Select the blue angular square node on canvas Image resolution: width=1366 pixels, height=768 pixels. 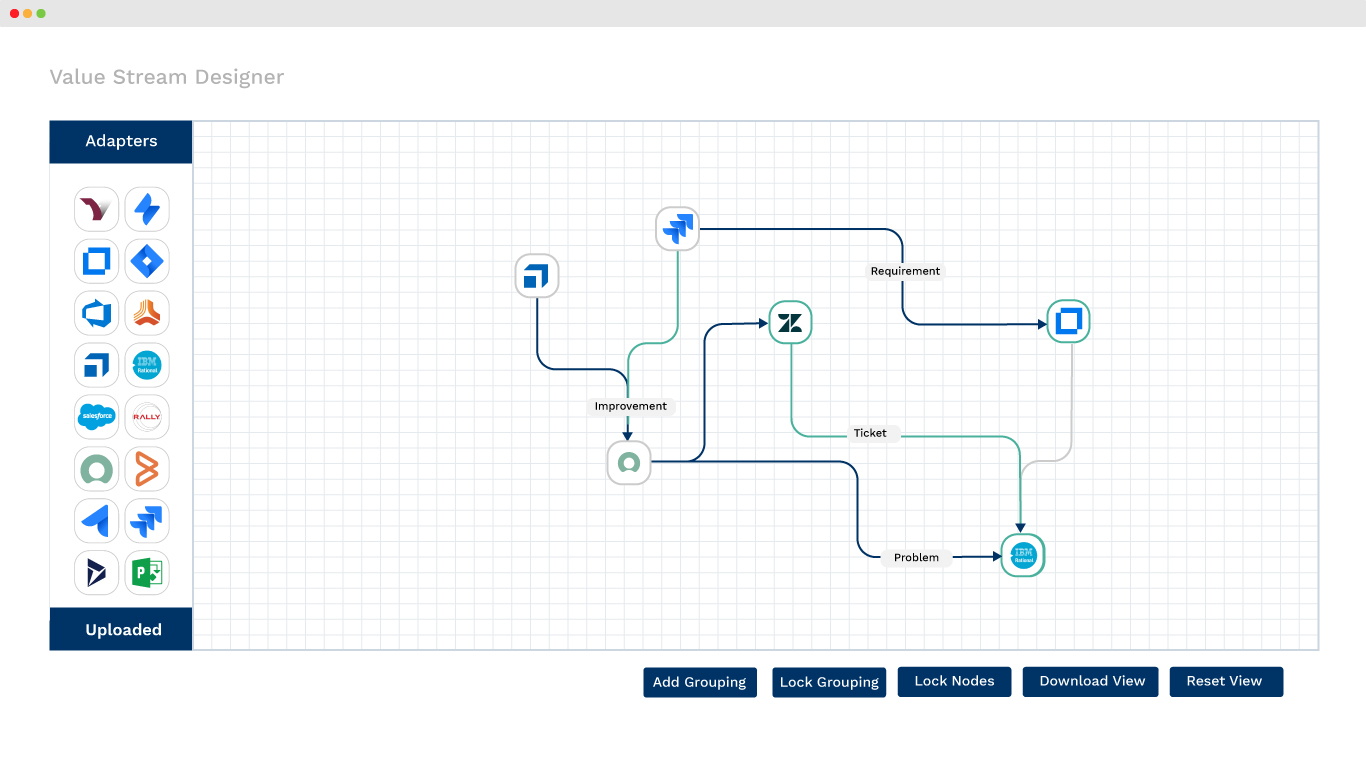point(537,276)
